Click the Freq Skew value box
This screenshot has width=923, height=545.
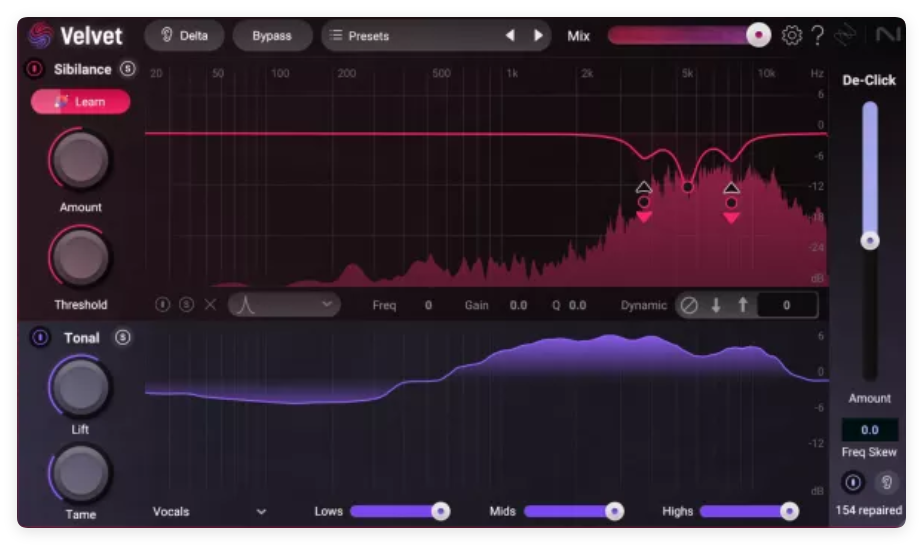point(869,430)
